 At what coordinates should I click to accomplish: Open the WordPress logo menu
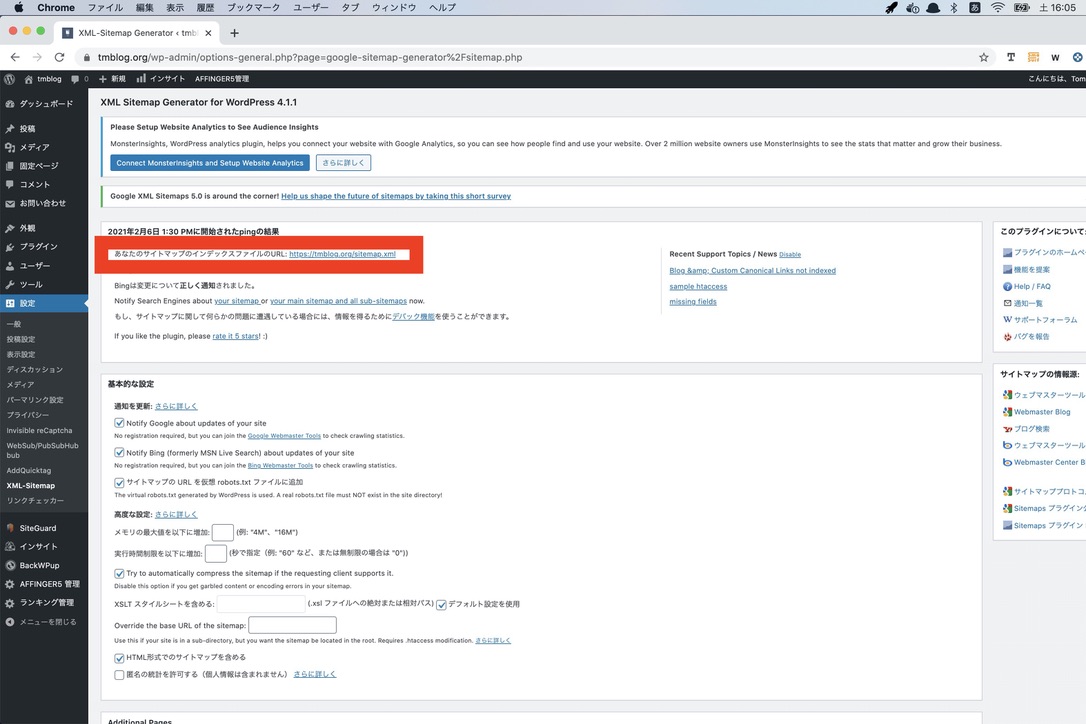[x=10, y=79]
